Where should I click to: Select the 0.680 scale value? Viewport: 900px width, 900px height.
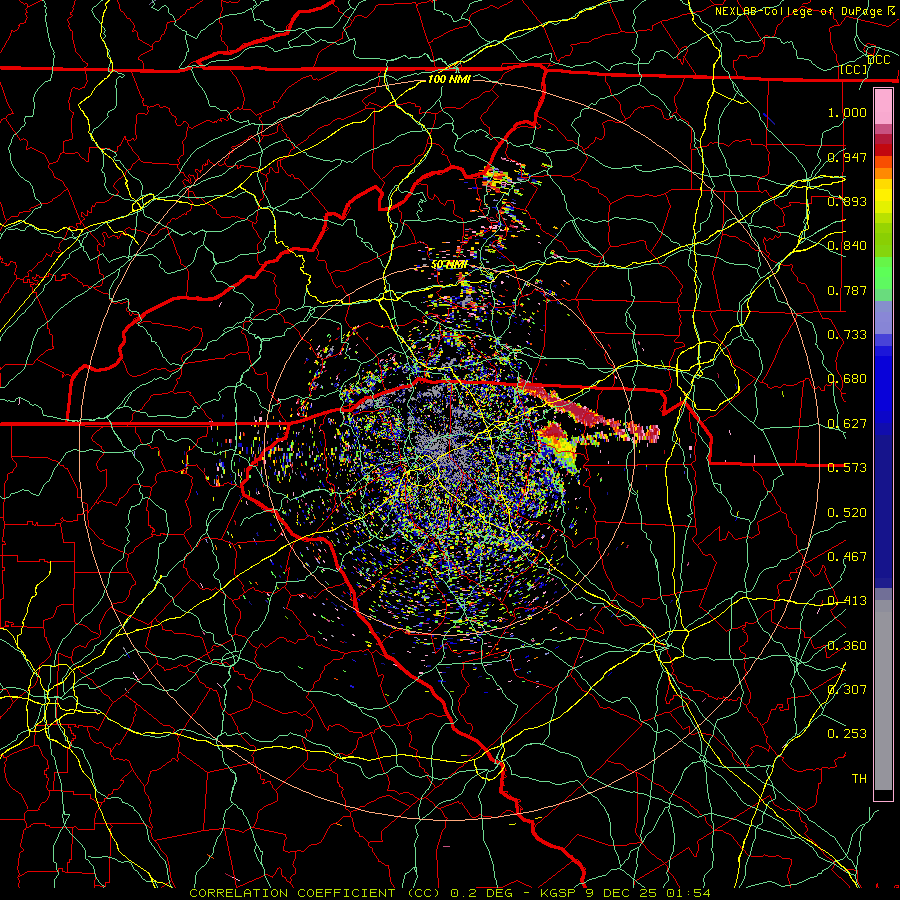tap(847, 378)
